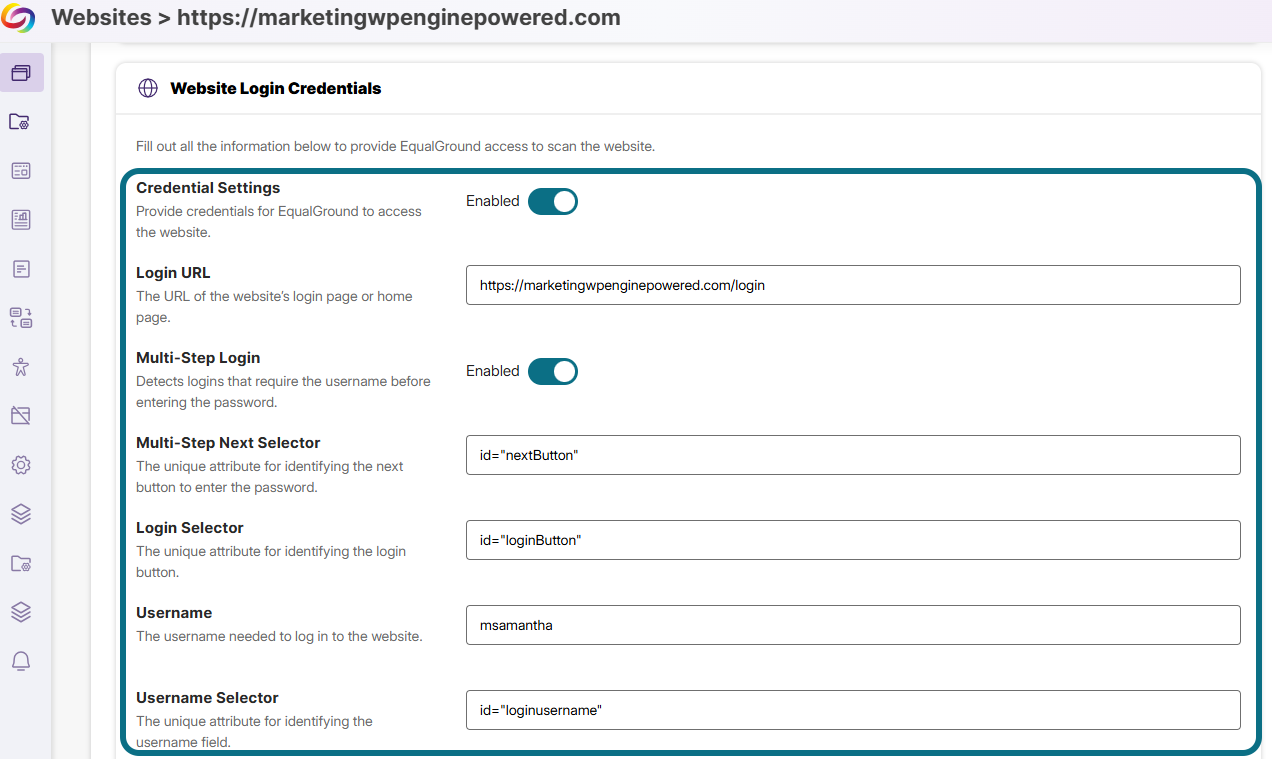
Task: Open the folder-gear icon just below Websites icon
Action: [x=21, y=122]
